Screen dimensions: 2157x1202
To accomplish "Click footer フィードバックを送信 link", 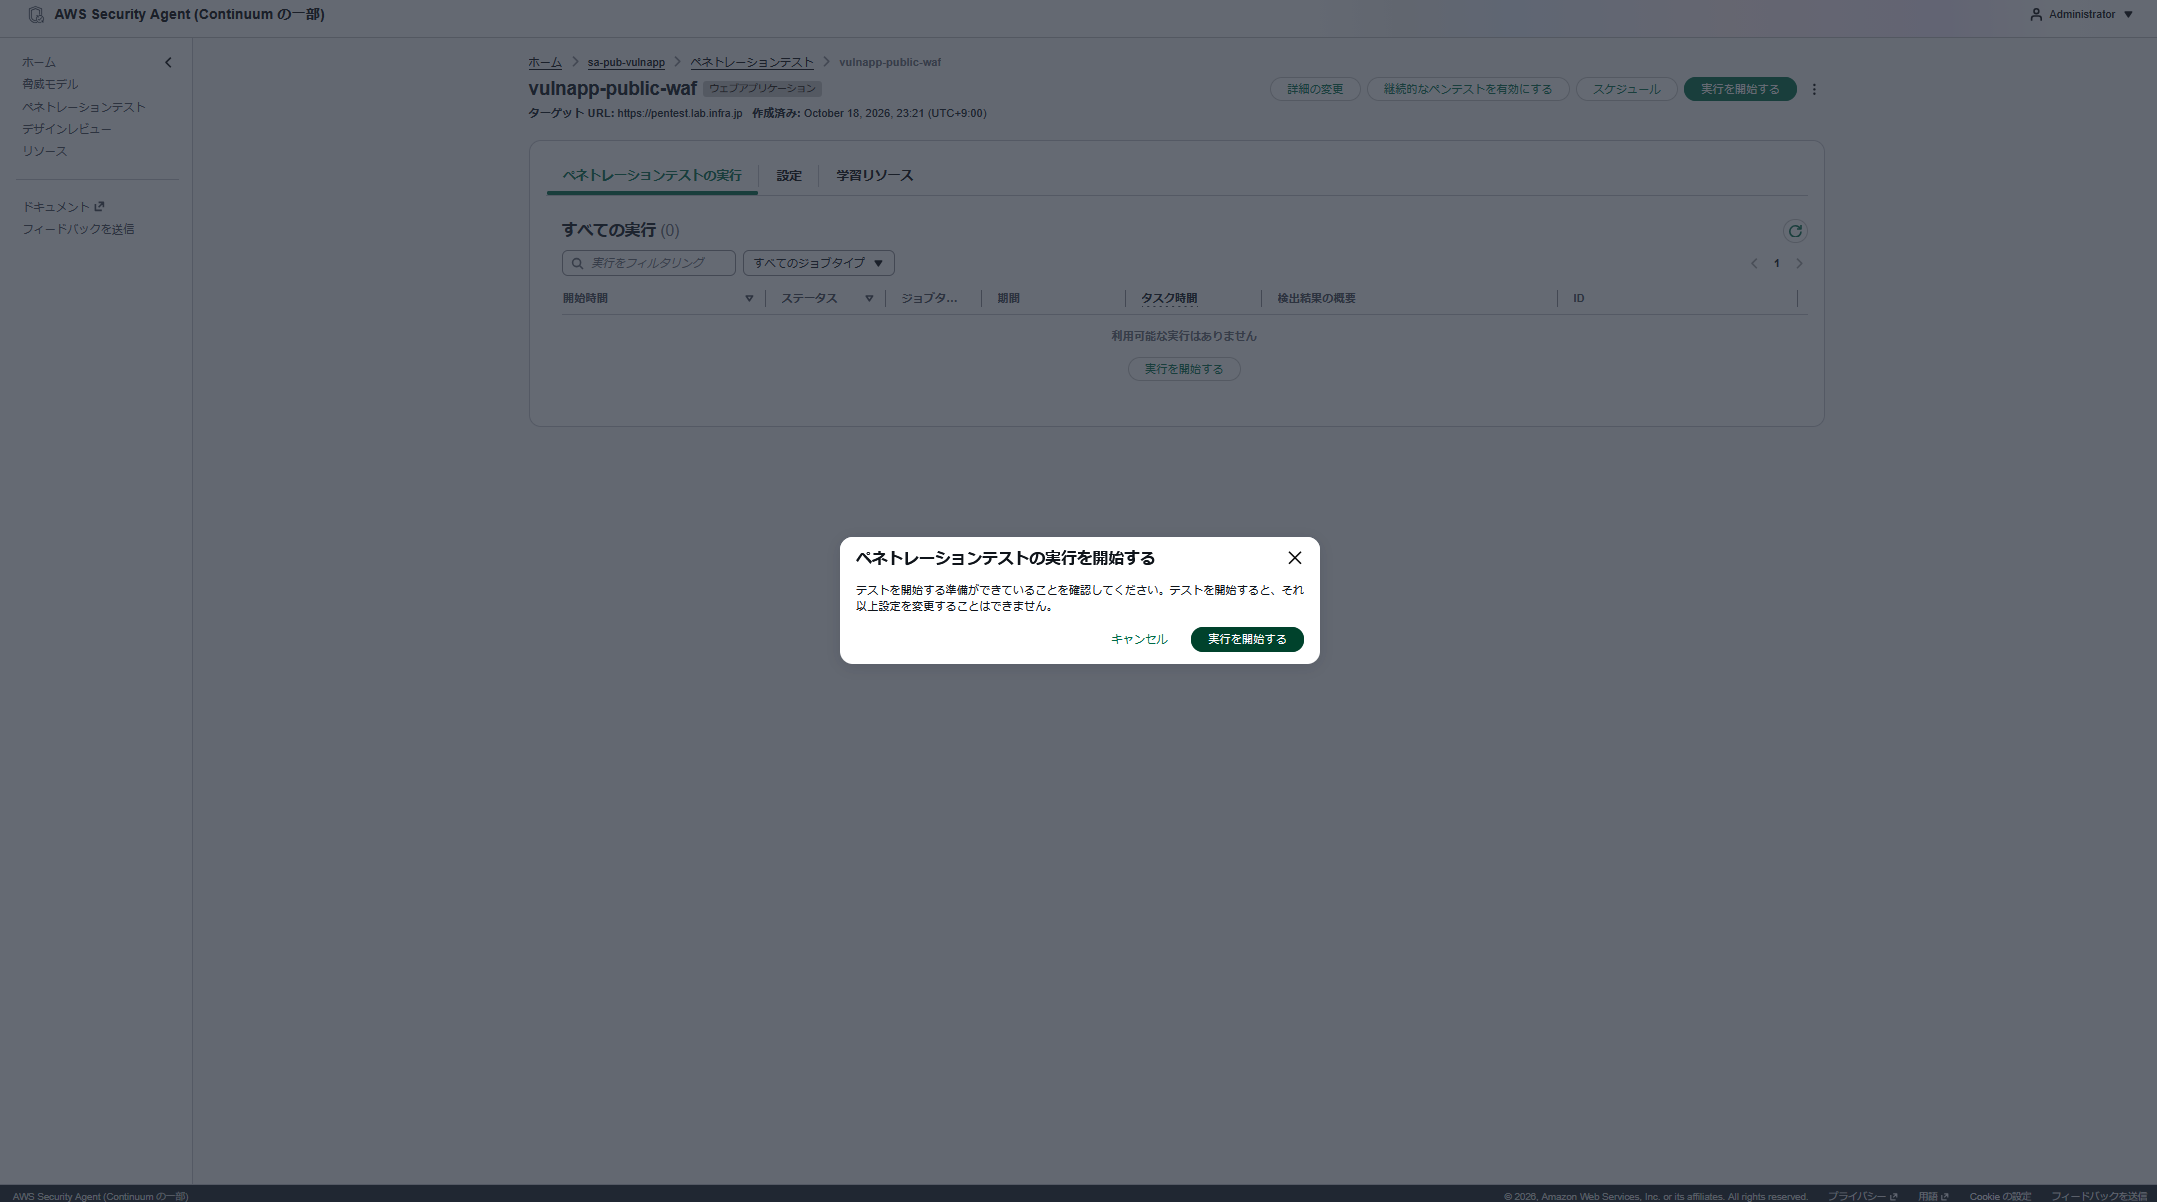I will click(2099, 1196).
